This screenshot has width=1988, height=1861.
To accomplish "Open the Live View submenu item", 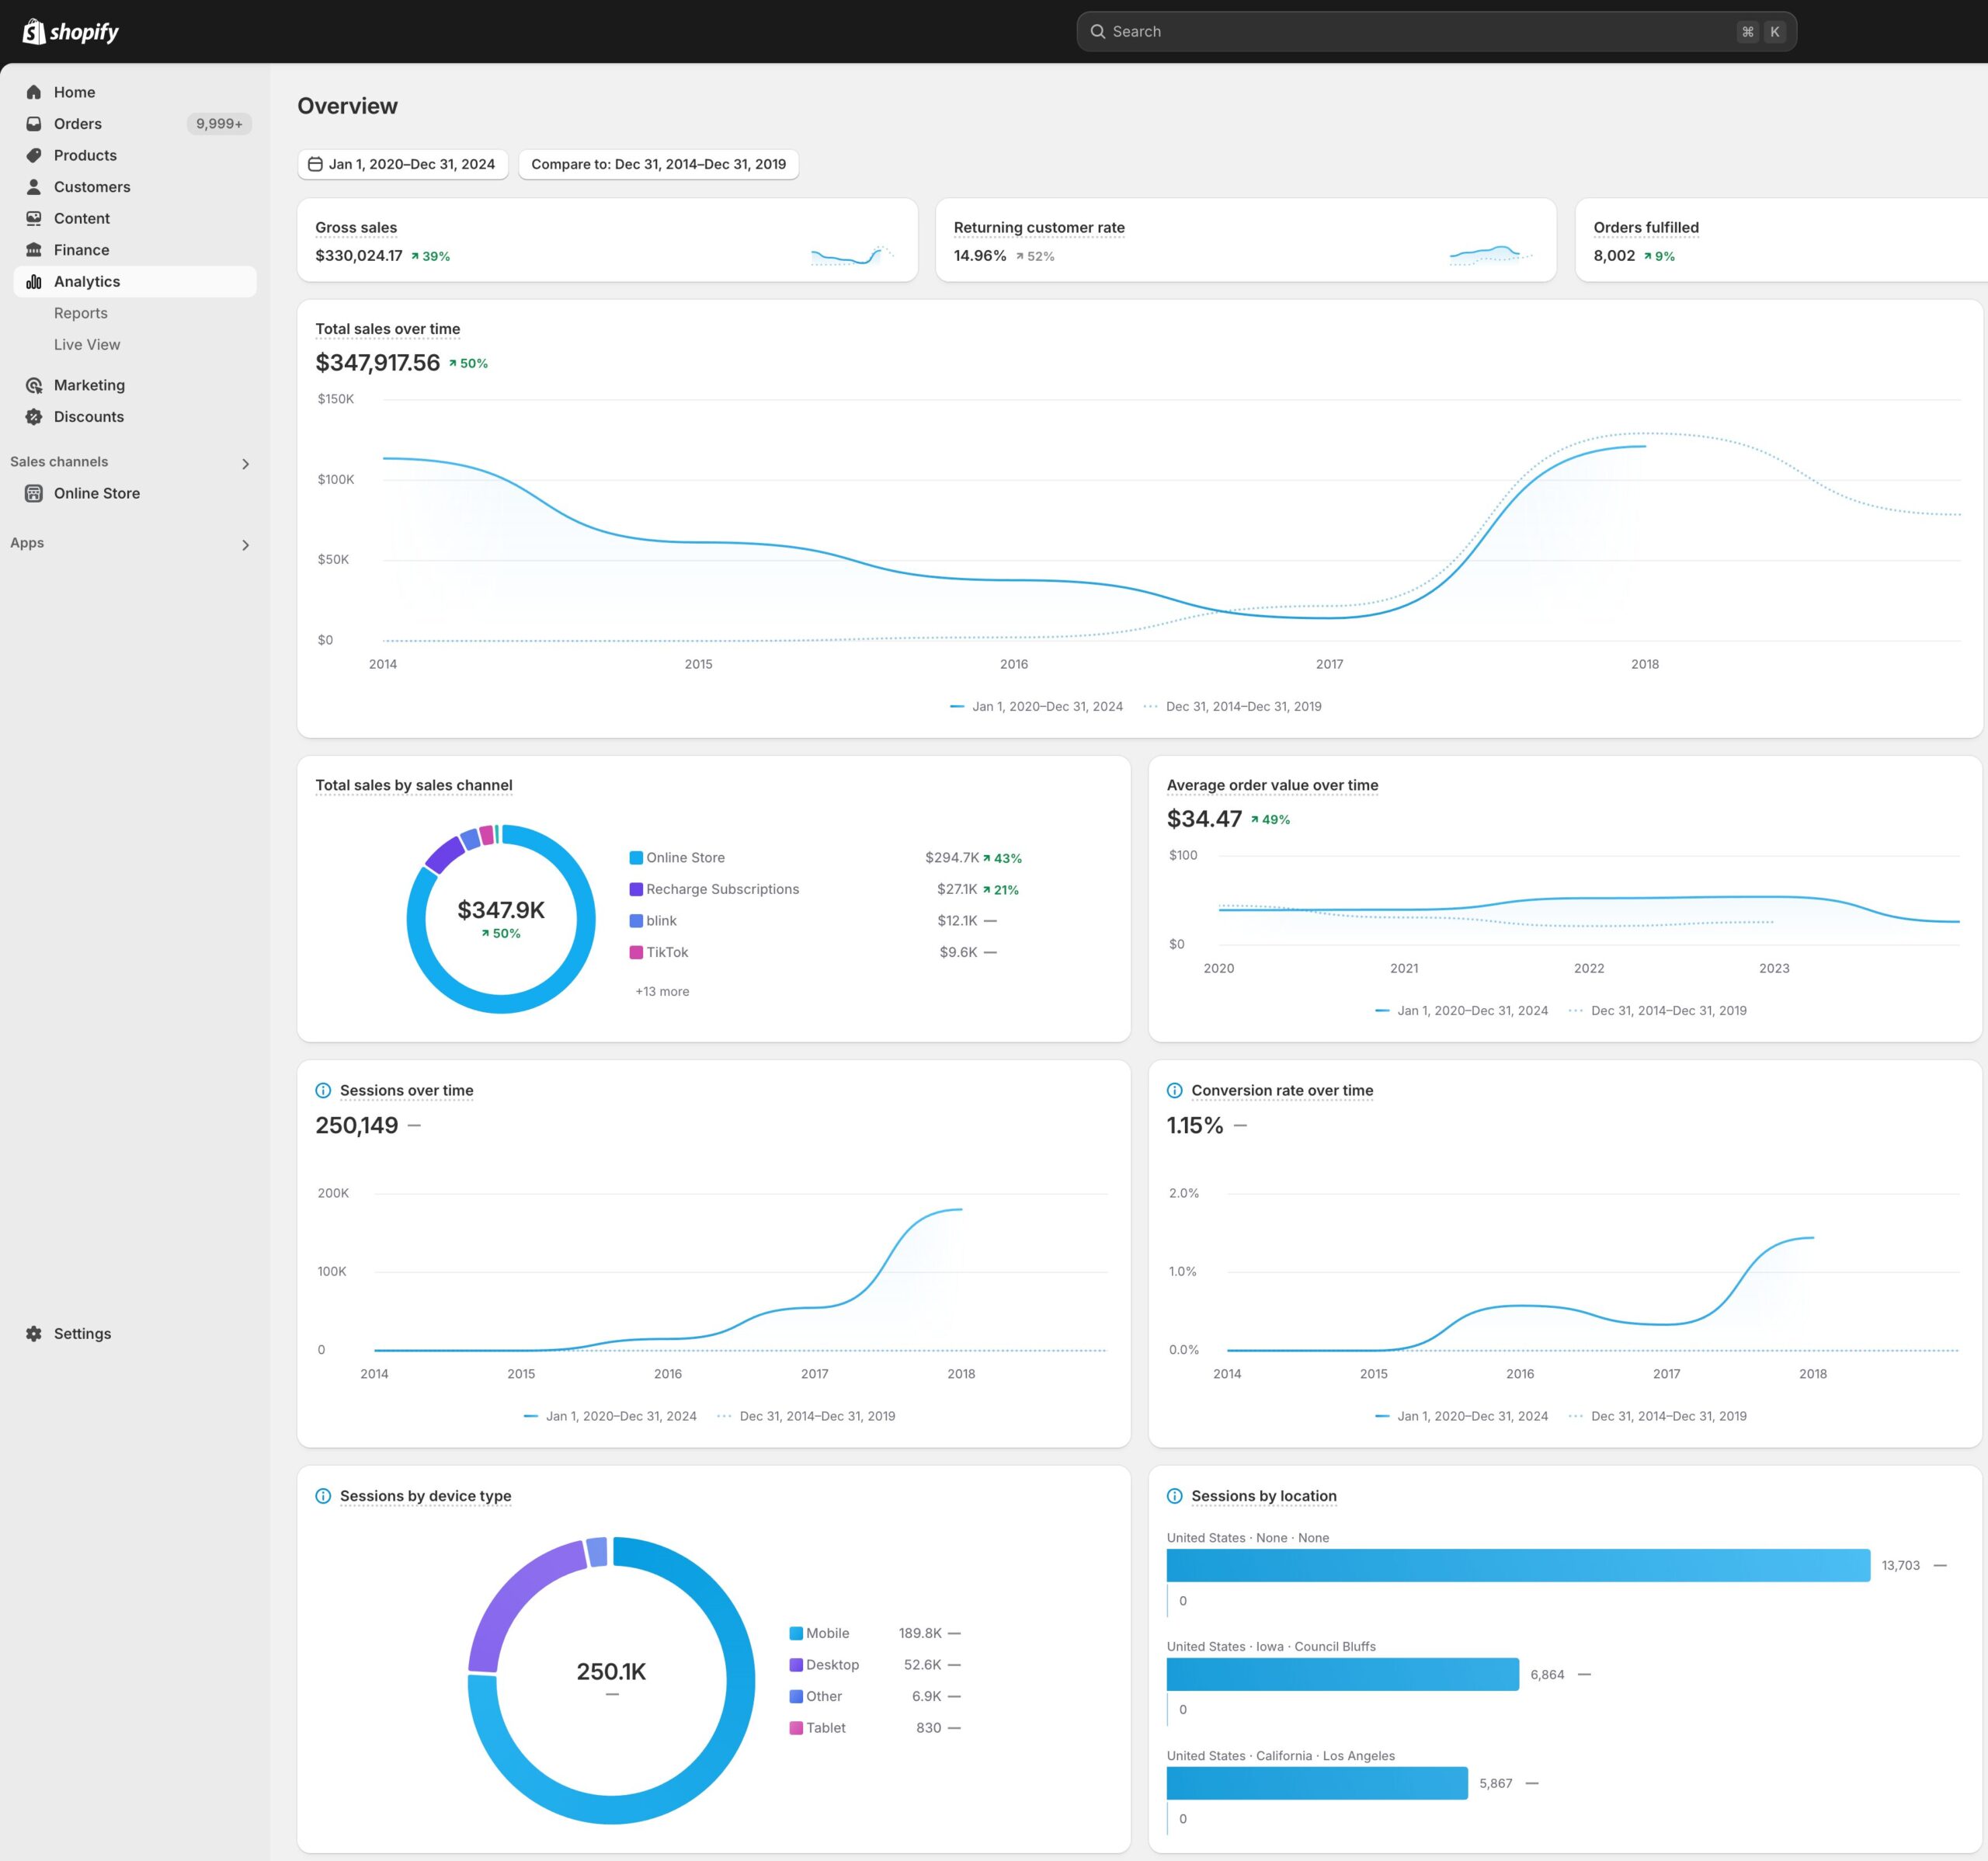I will pos(87,345).
